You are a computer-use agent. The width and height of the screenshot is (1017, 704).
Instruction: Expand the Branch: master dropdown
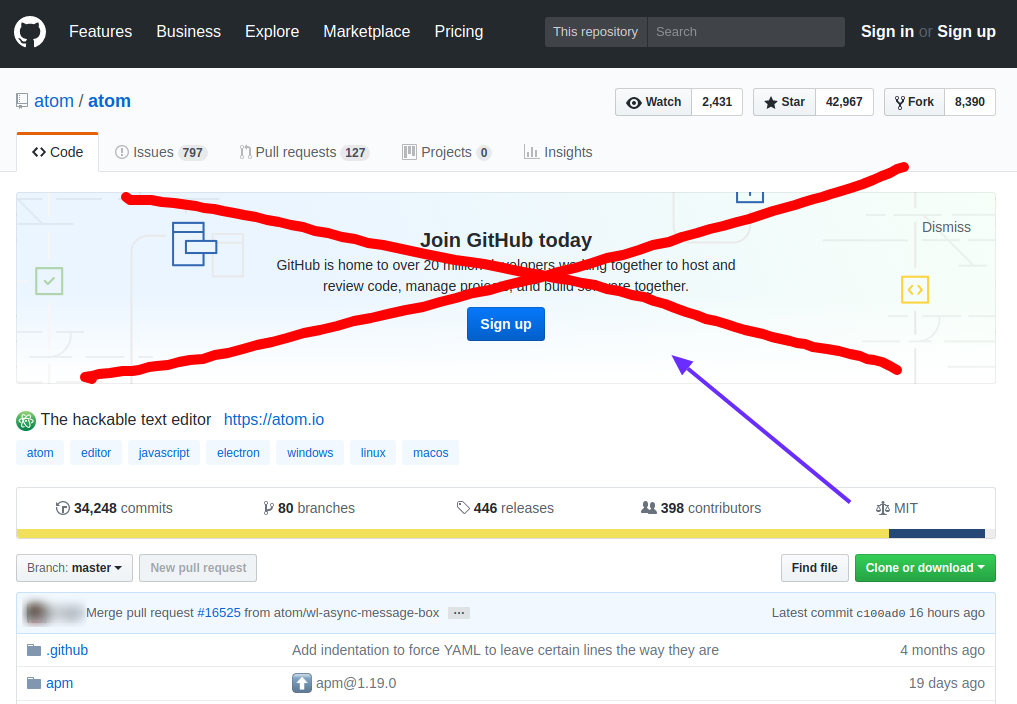pos(75,568)
